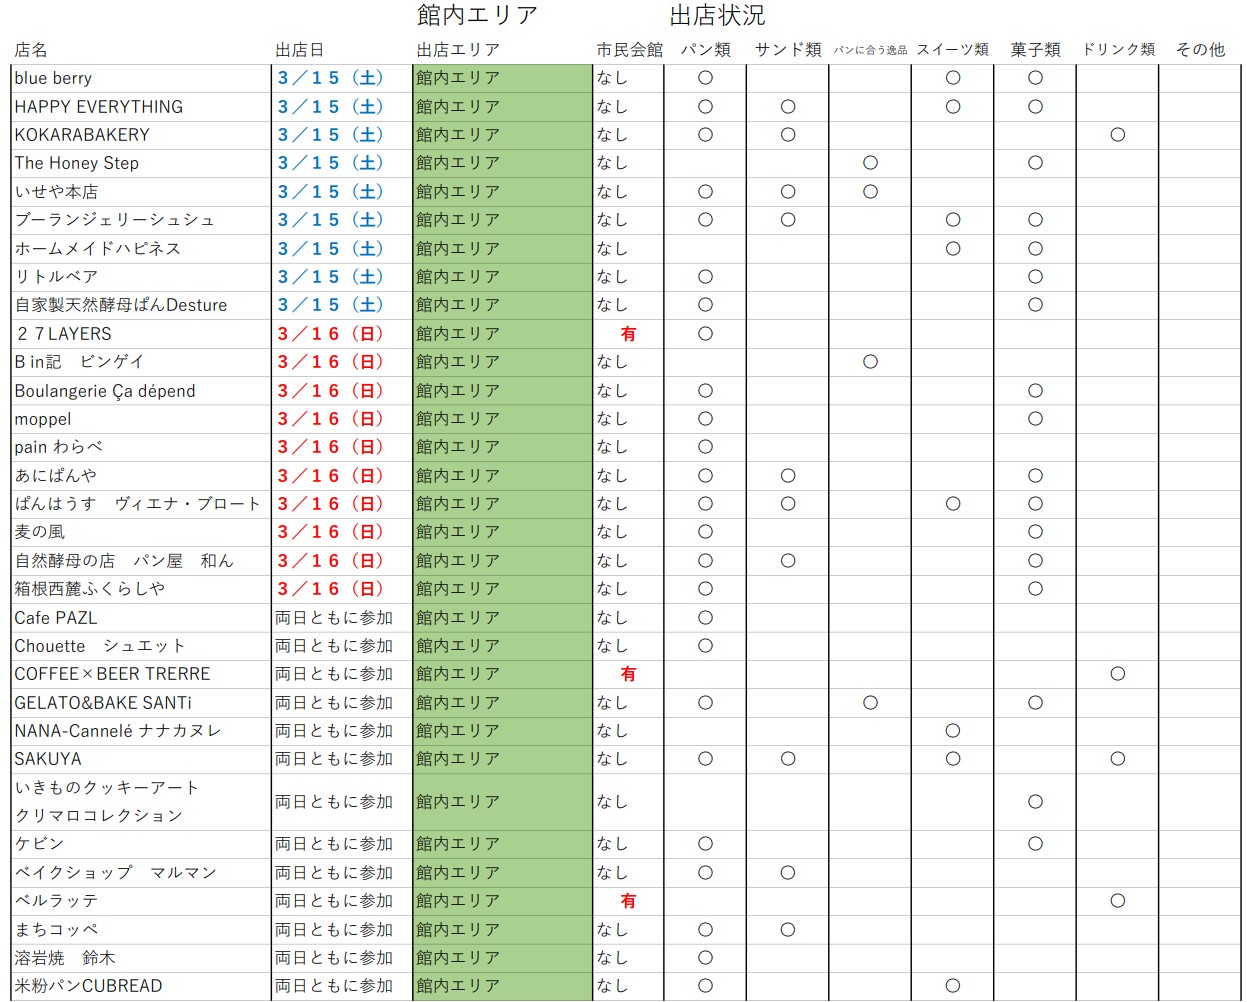This screenshot has width=1247, height=1002.
Task: Select '両日ともに参加' in ケビン row
Action: click(x=334, y=844)
